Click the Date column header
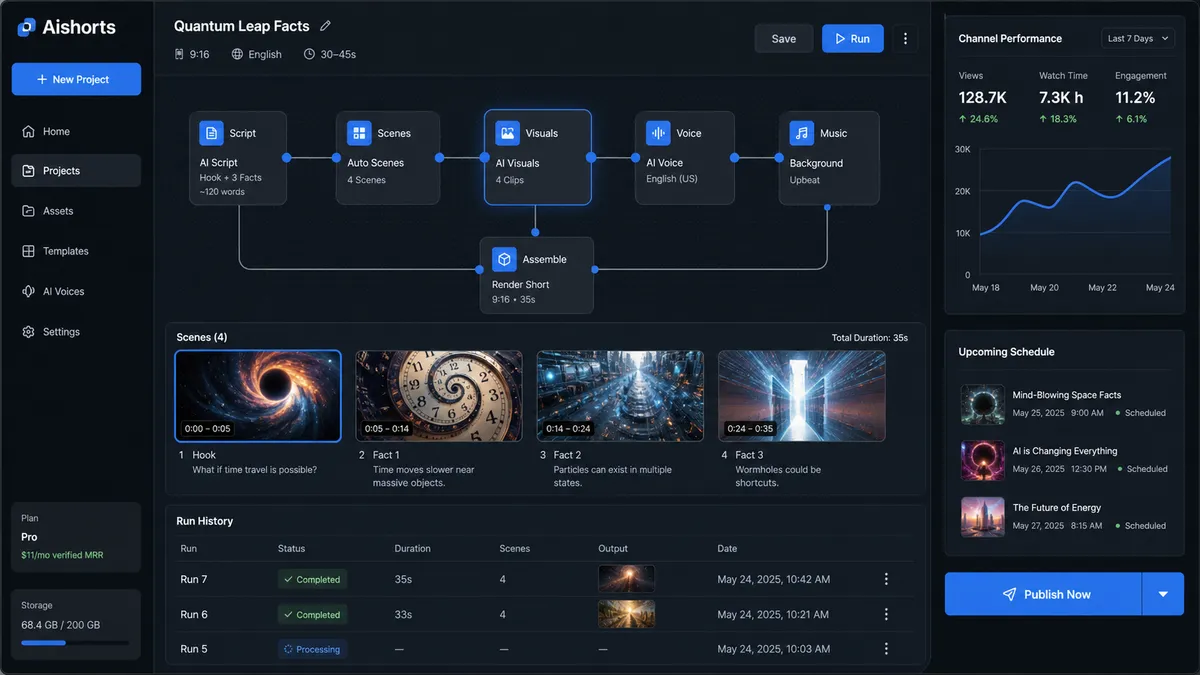Image resolution: width=1200 pixels, height=675 pixels. coord(727,548)
